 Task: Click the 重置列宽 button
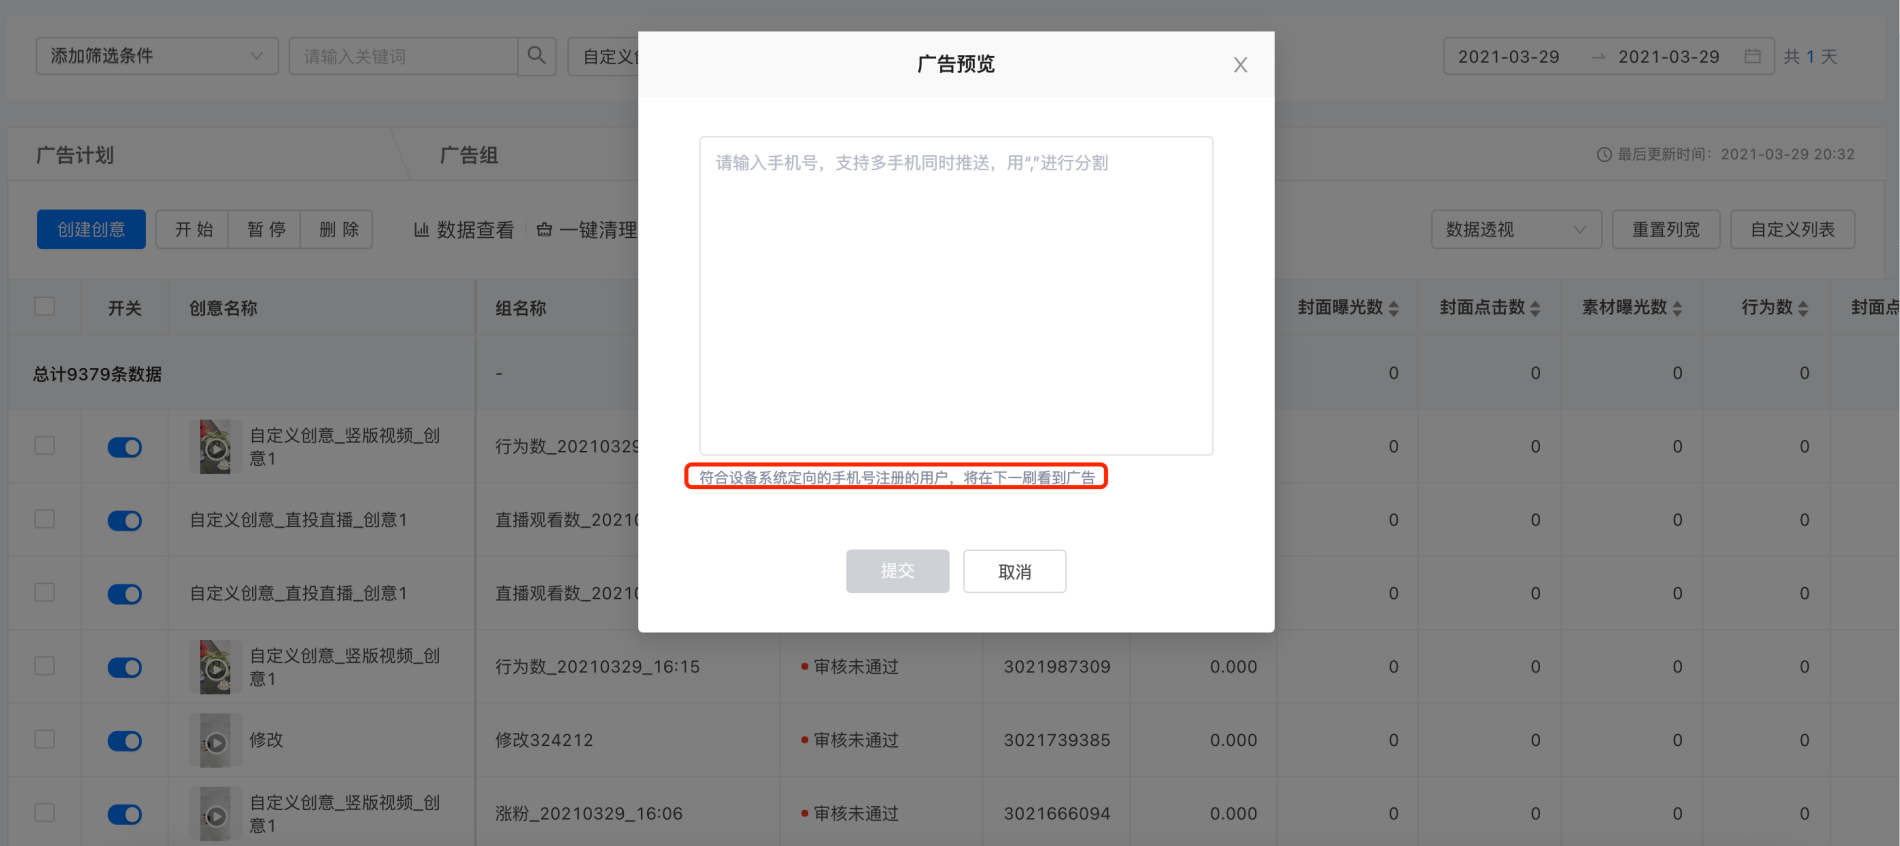[1666, 229]
